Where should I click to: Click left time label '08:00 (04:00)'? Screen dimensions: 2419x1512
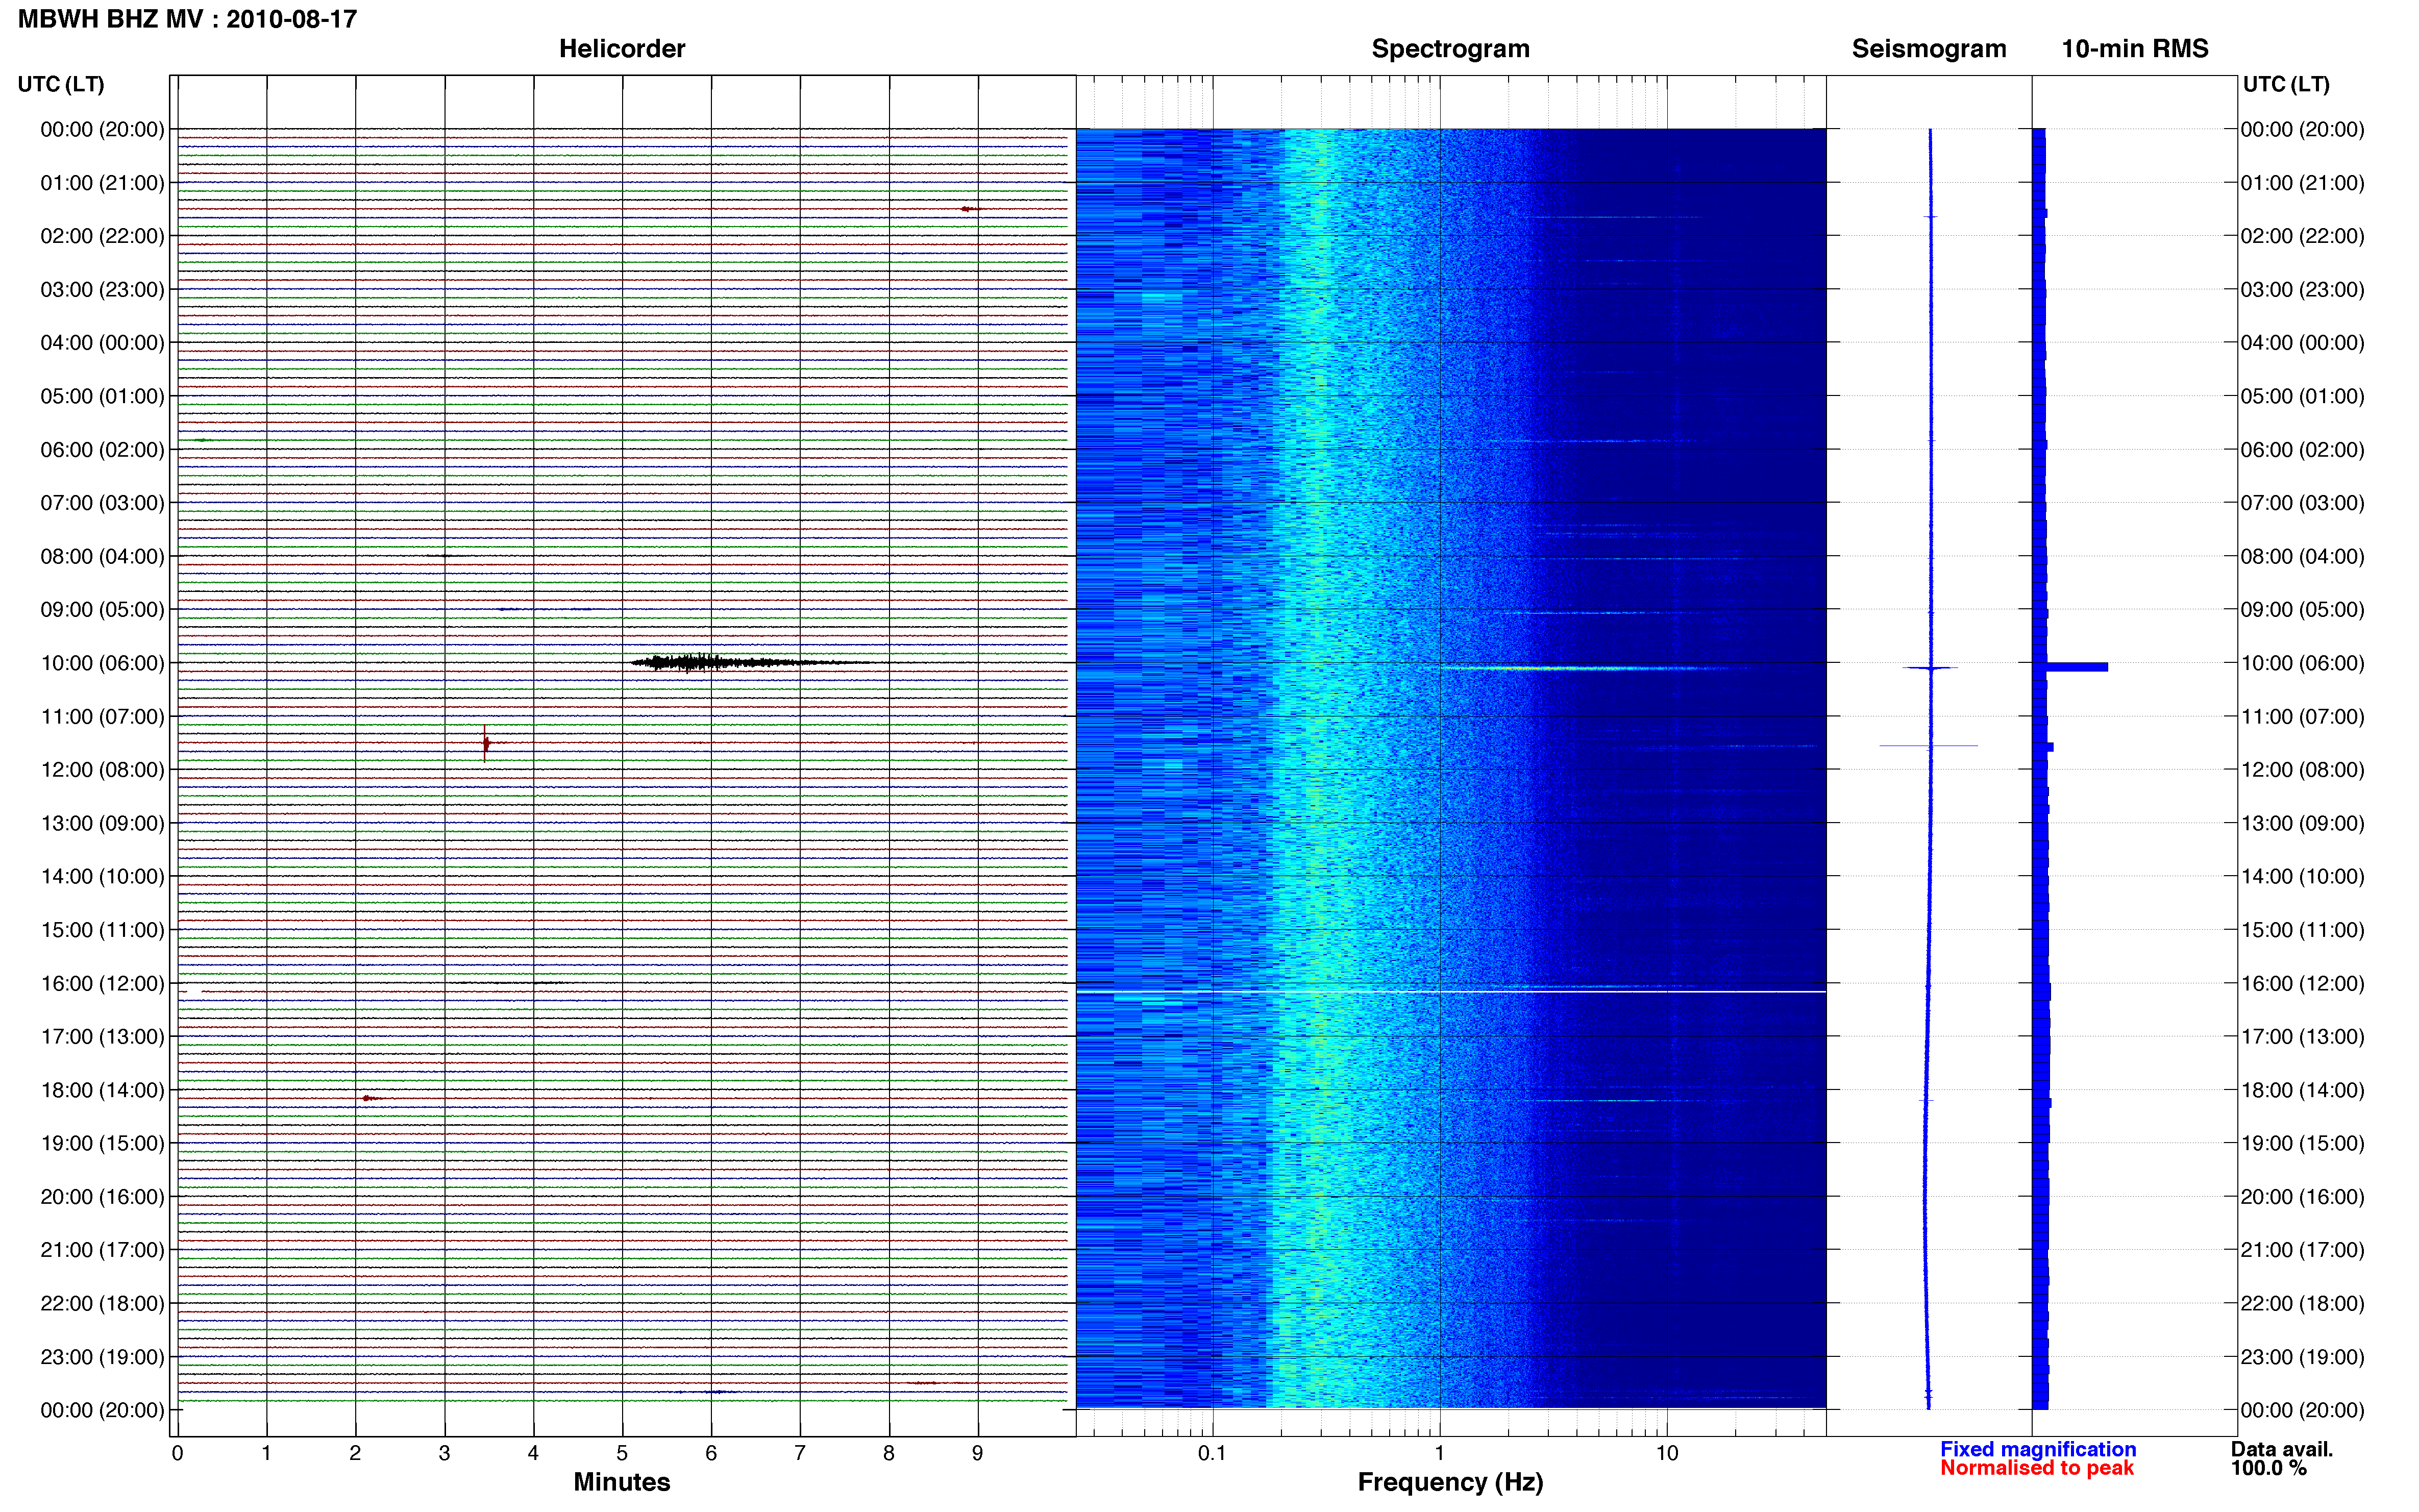pyautogui.click(x=102, y=556)
